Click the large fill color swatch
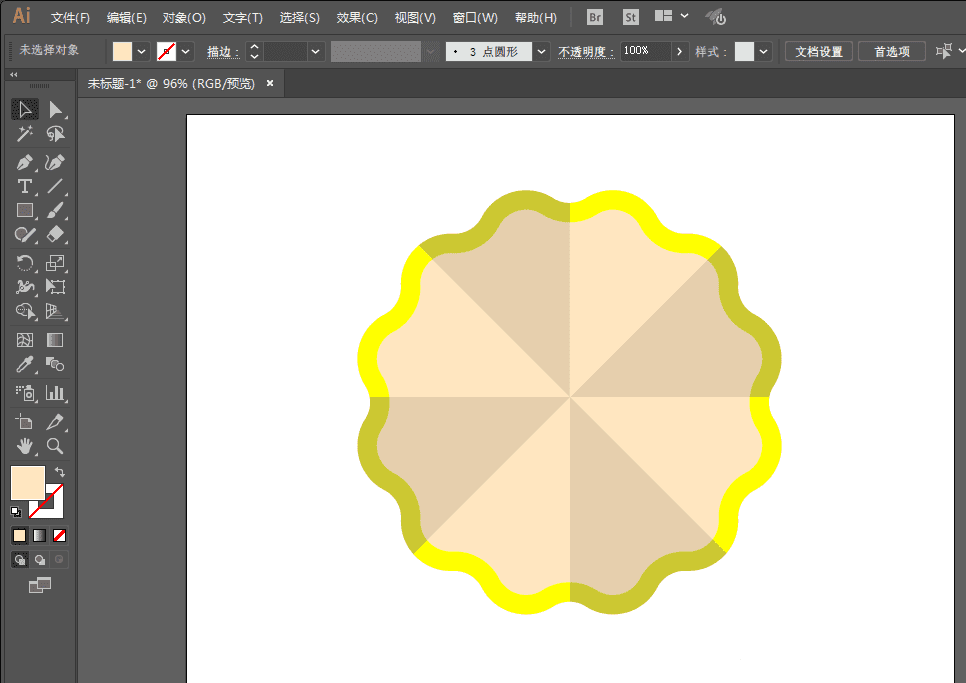Image resolution: width=966 pixels, height=683 pixels. point(27,483)
